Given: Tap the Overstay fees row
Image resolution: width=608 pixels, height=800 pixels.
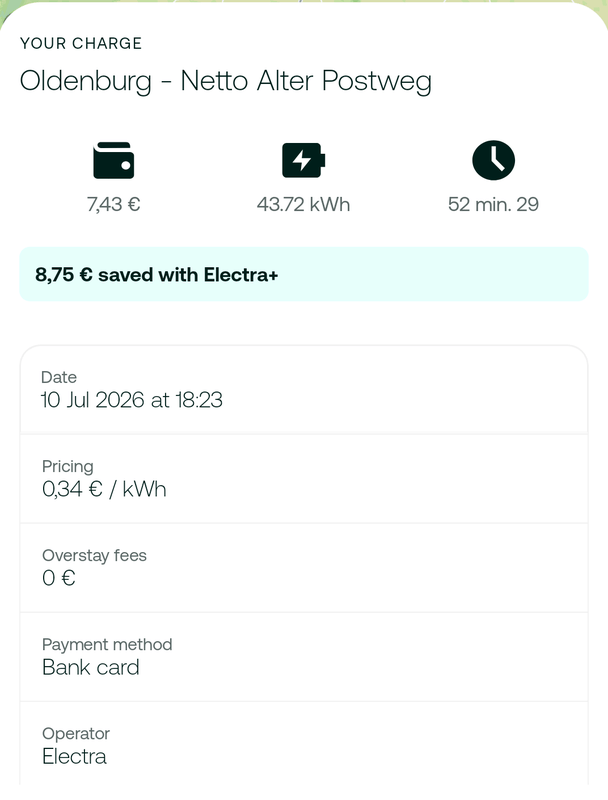Looking at the screenshot, I should pyautogui.click(x=304, y=568).
